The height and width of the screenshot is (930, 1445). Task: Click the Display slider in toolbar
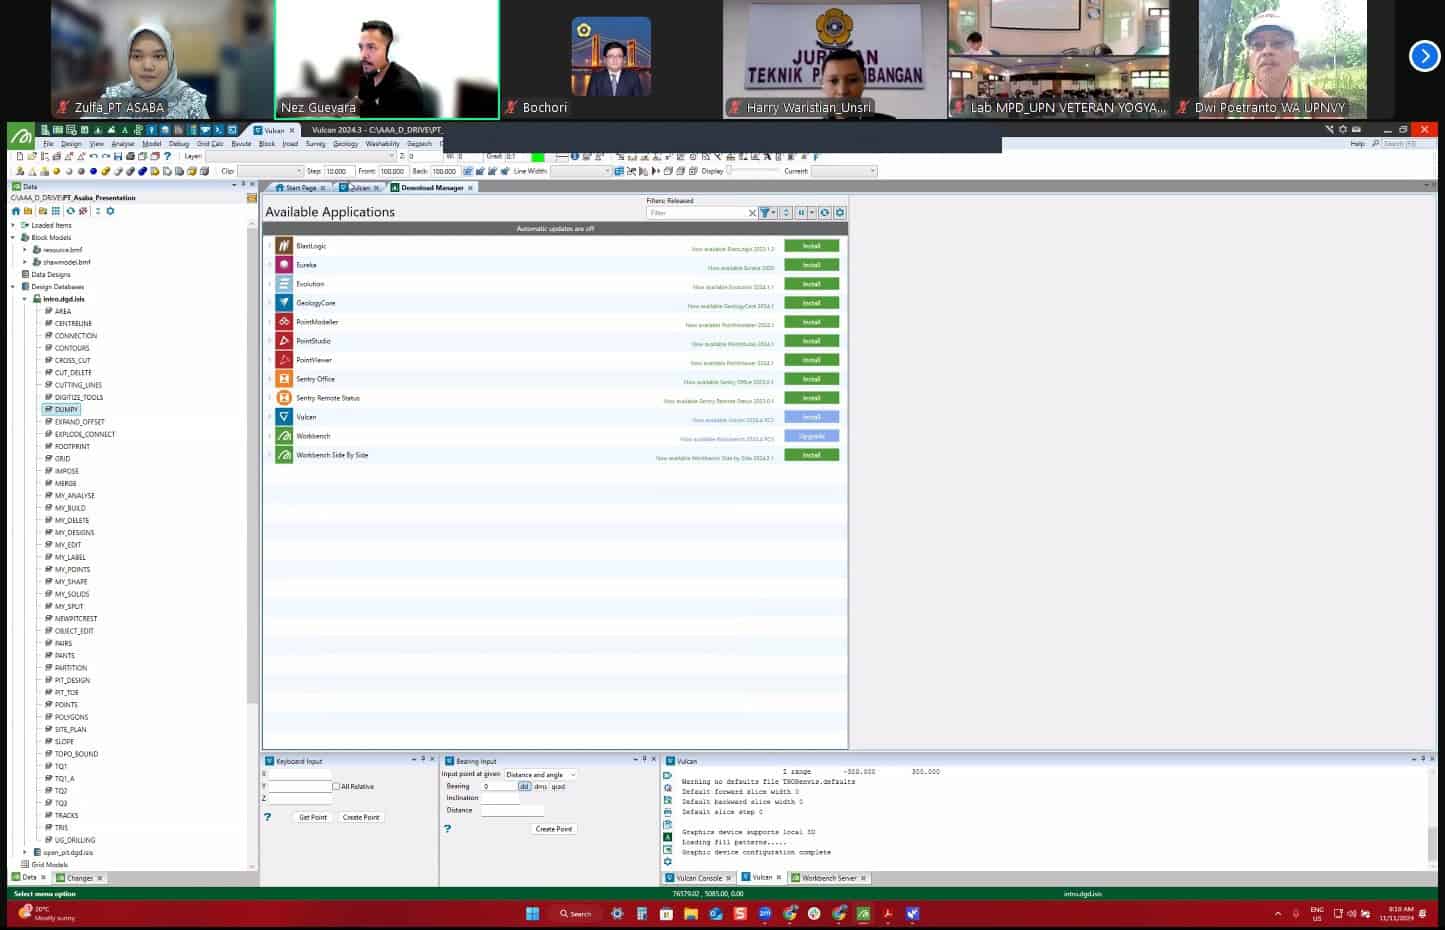click(x=752, y=171)
